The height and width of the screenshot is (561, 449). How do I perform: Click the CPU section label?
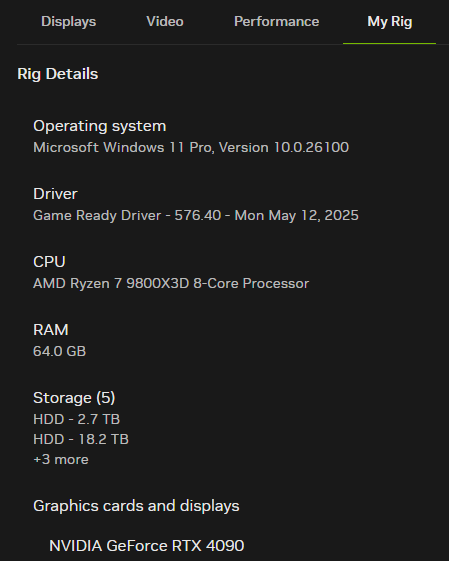click(x=49, y=262)
